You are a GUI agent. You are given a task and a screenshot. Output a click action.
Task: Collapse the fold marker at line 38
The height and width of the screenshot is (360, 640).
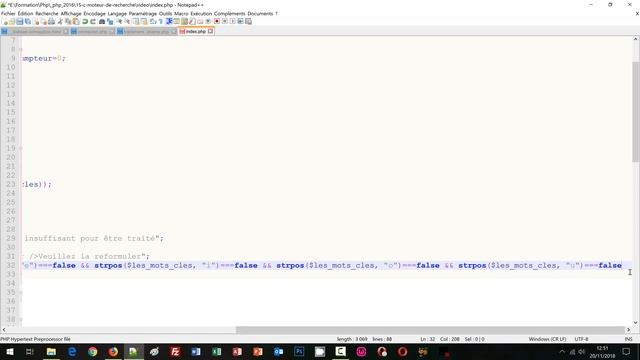coord(20,319)
